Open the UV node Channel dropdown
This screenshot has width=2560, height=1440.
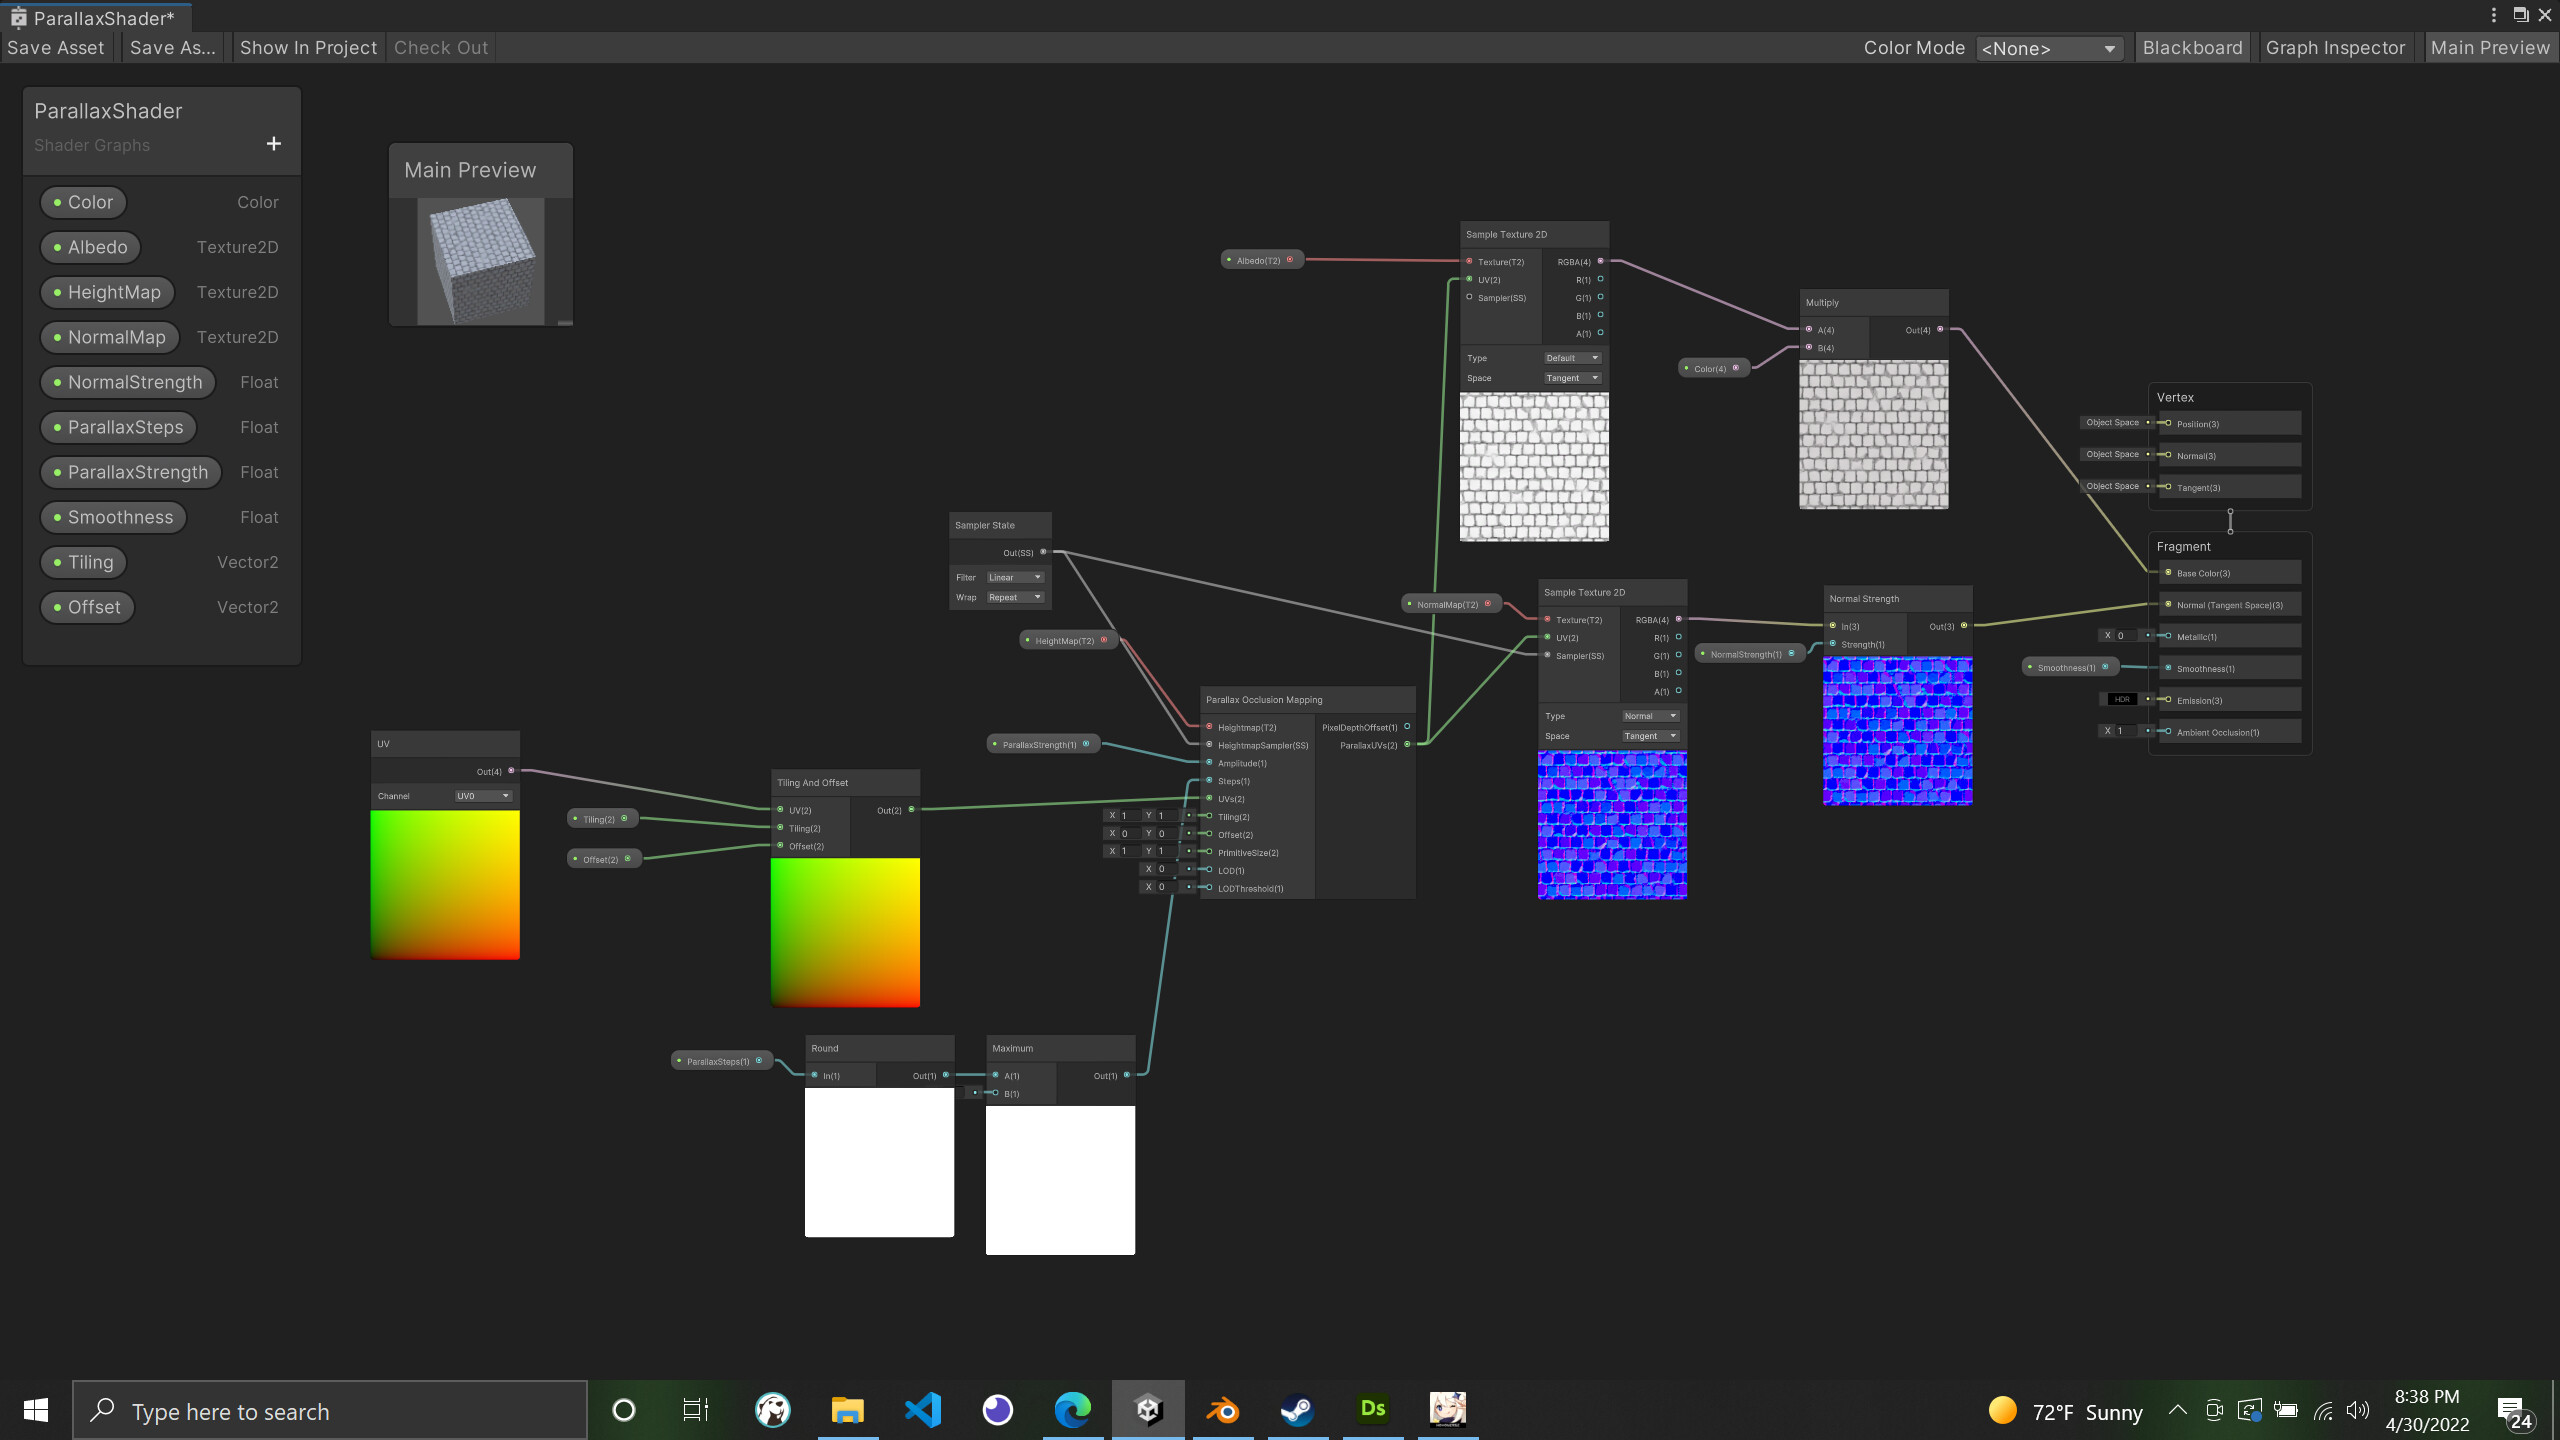coord(483,796)
